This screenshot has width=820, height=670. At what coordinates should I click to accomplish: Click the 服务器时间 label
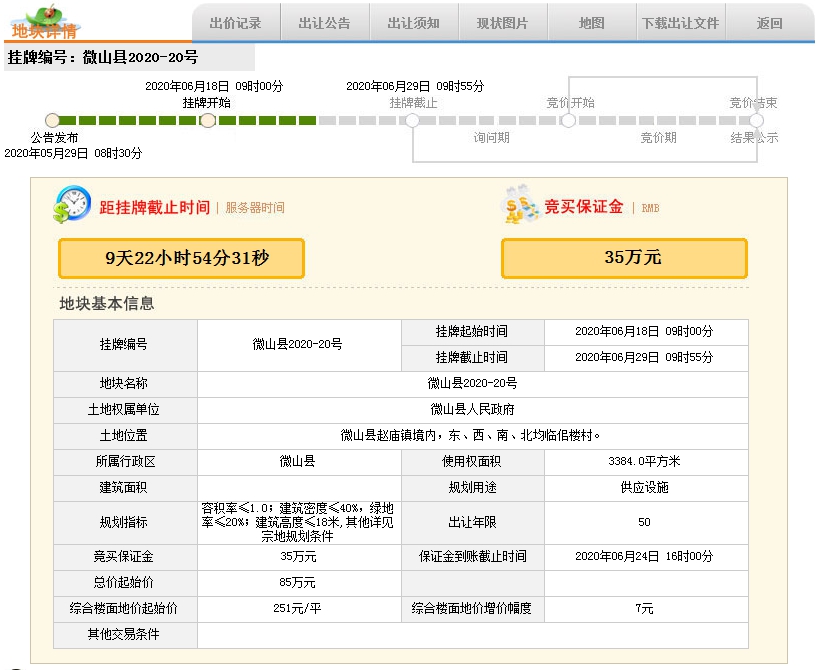click(x=255, y=208)
